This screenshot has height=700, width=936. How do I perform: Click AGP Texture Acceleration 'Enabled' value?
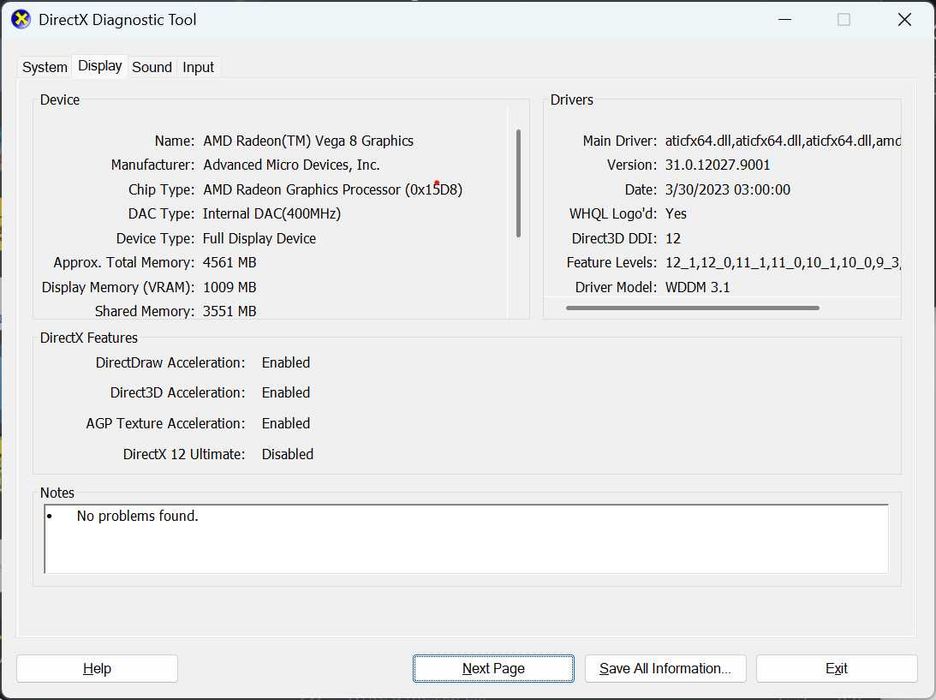point(286,424)
